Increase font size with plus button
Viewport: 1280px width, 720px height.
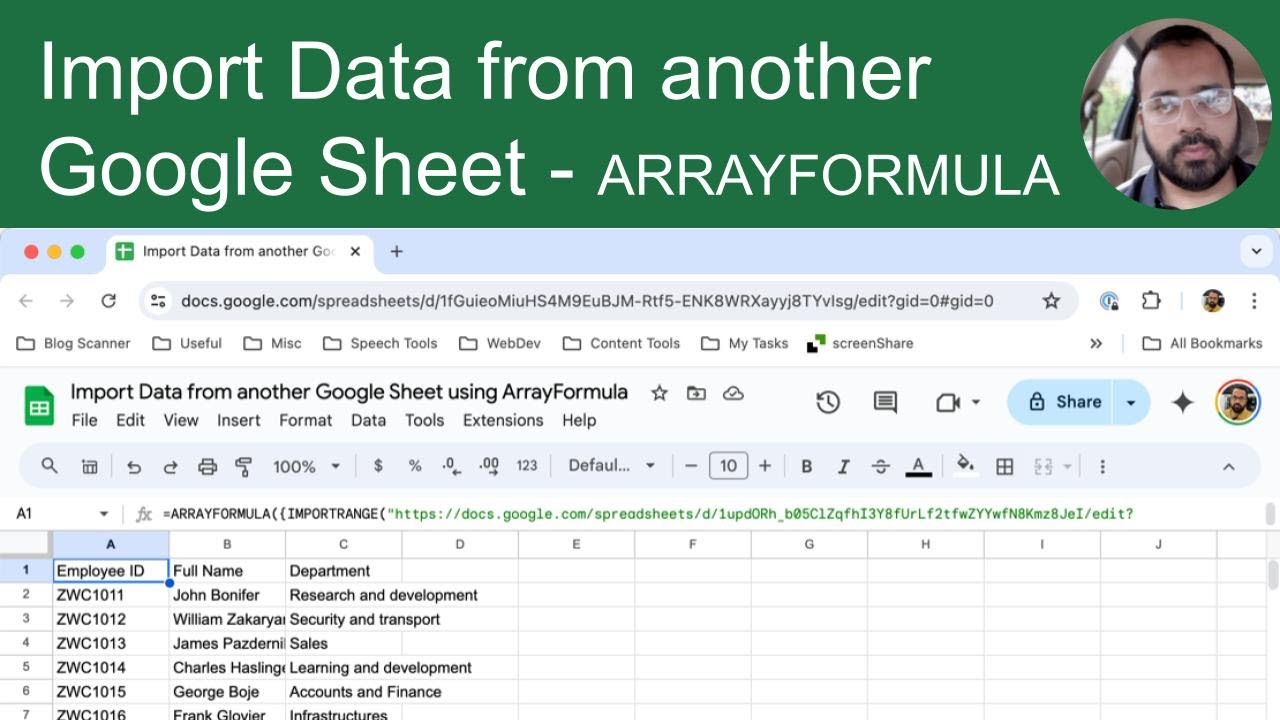point(765,466)
